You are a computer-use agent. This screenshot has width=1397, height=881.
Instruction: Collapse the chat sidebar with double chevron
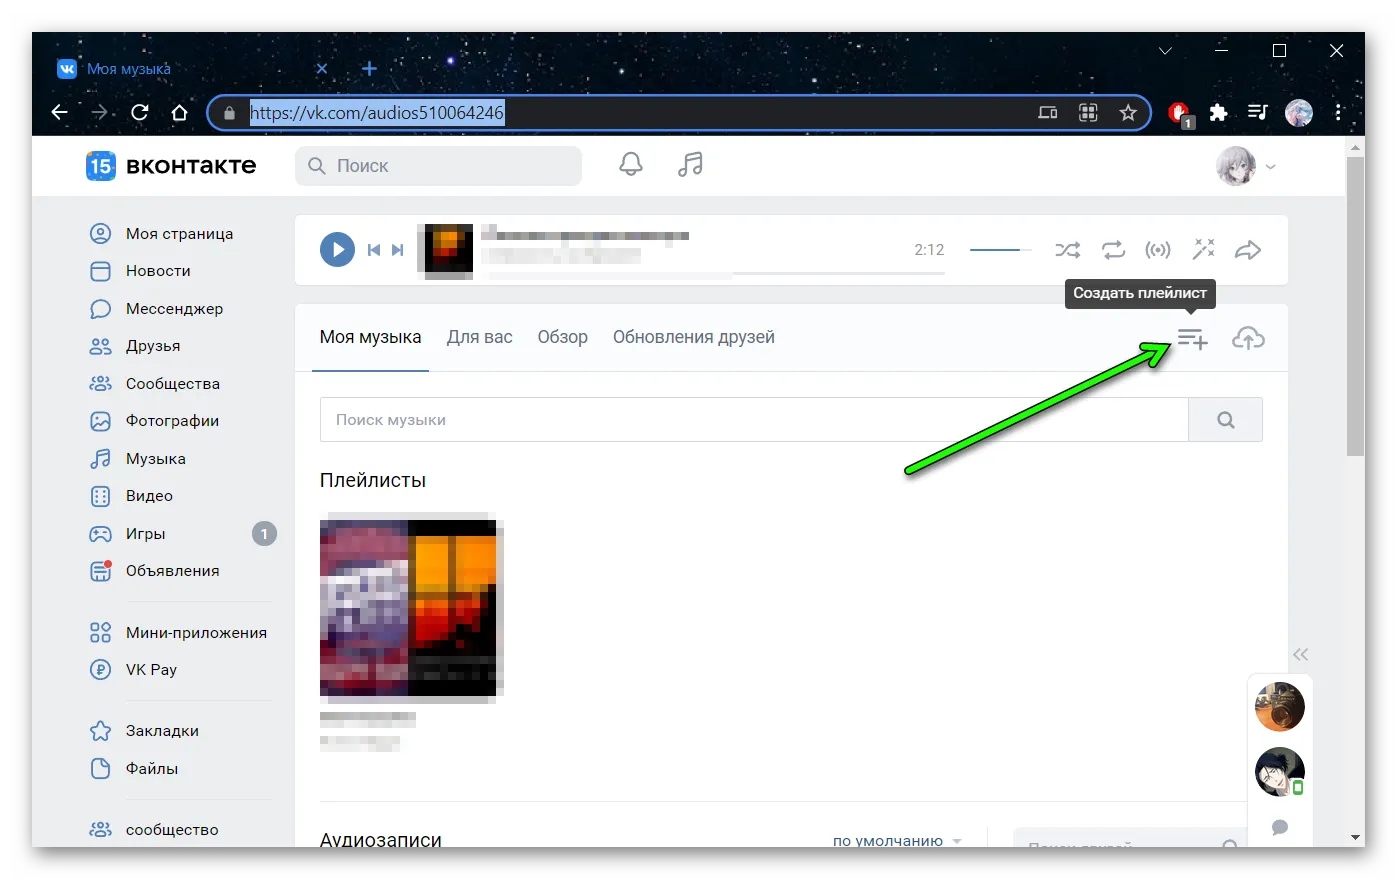1300,655
